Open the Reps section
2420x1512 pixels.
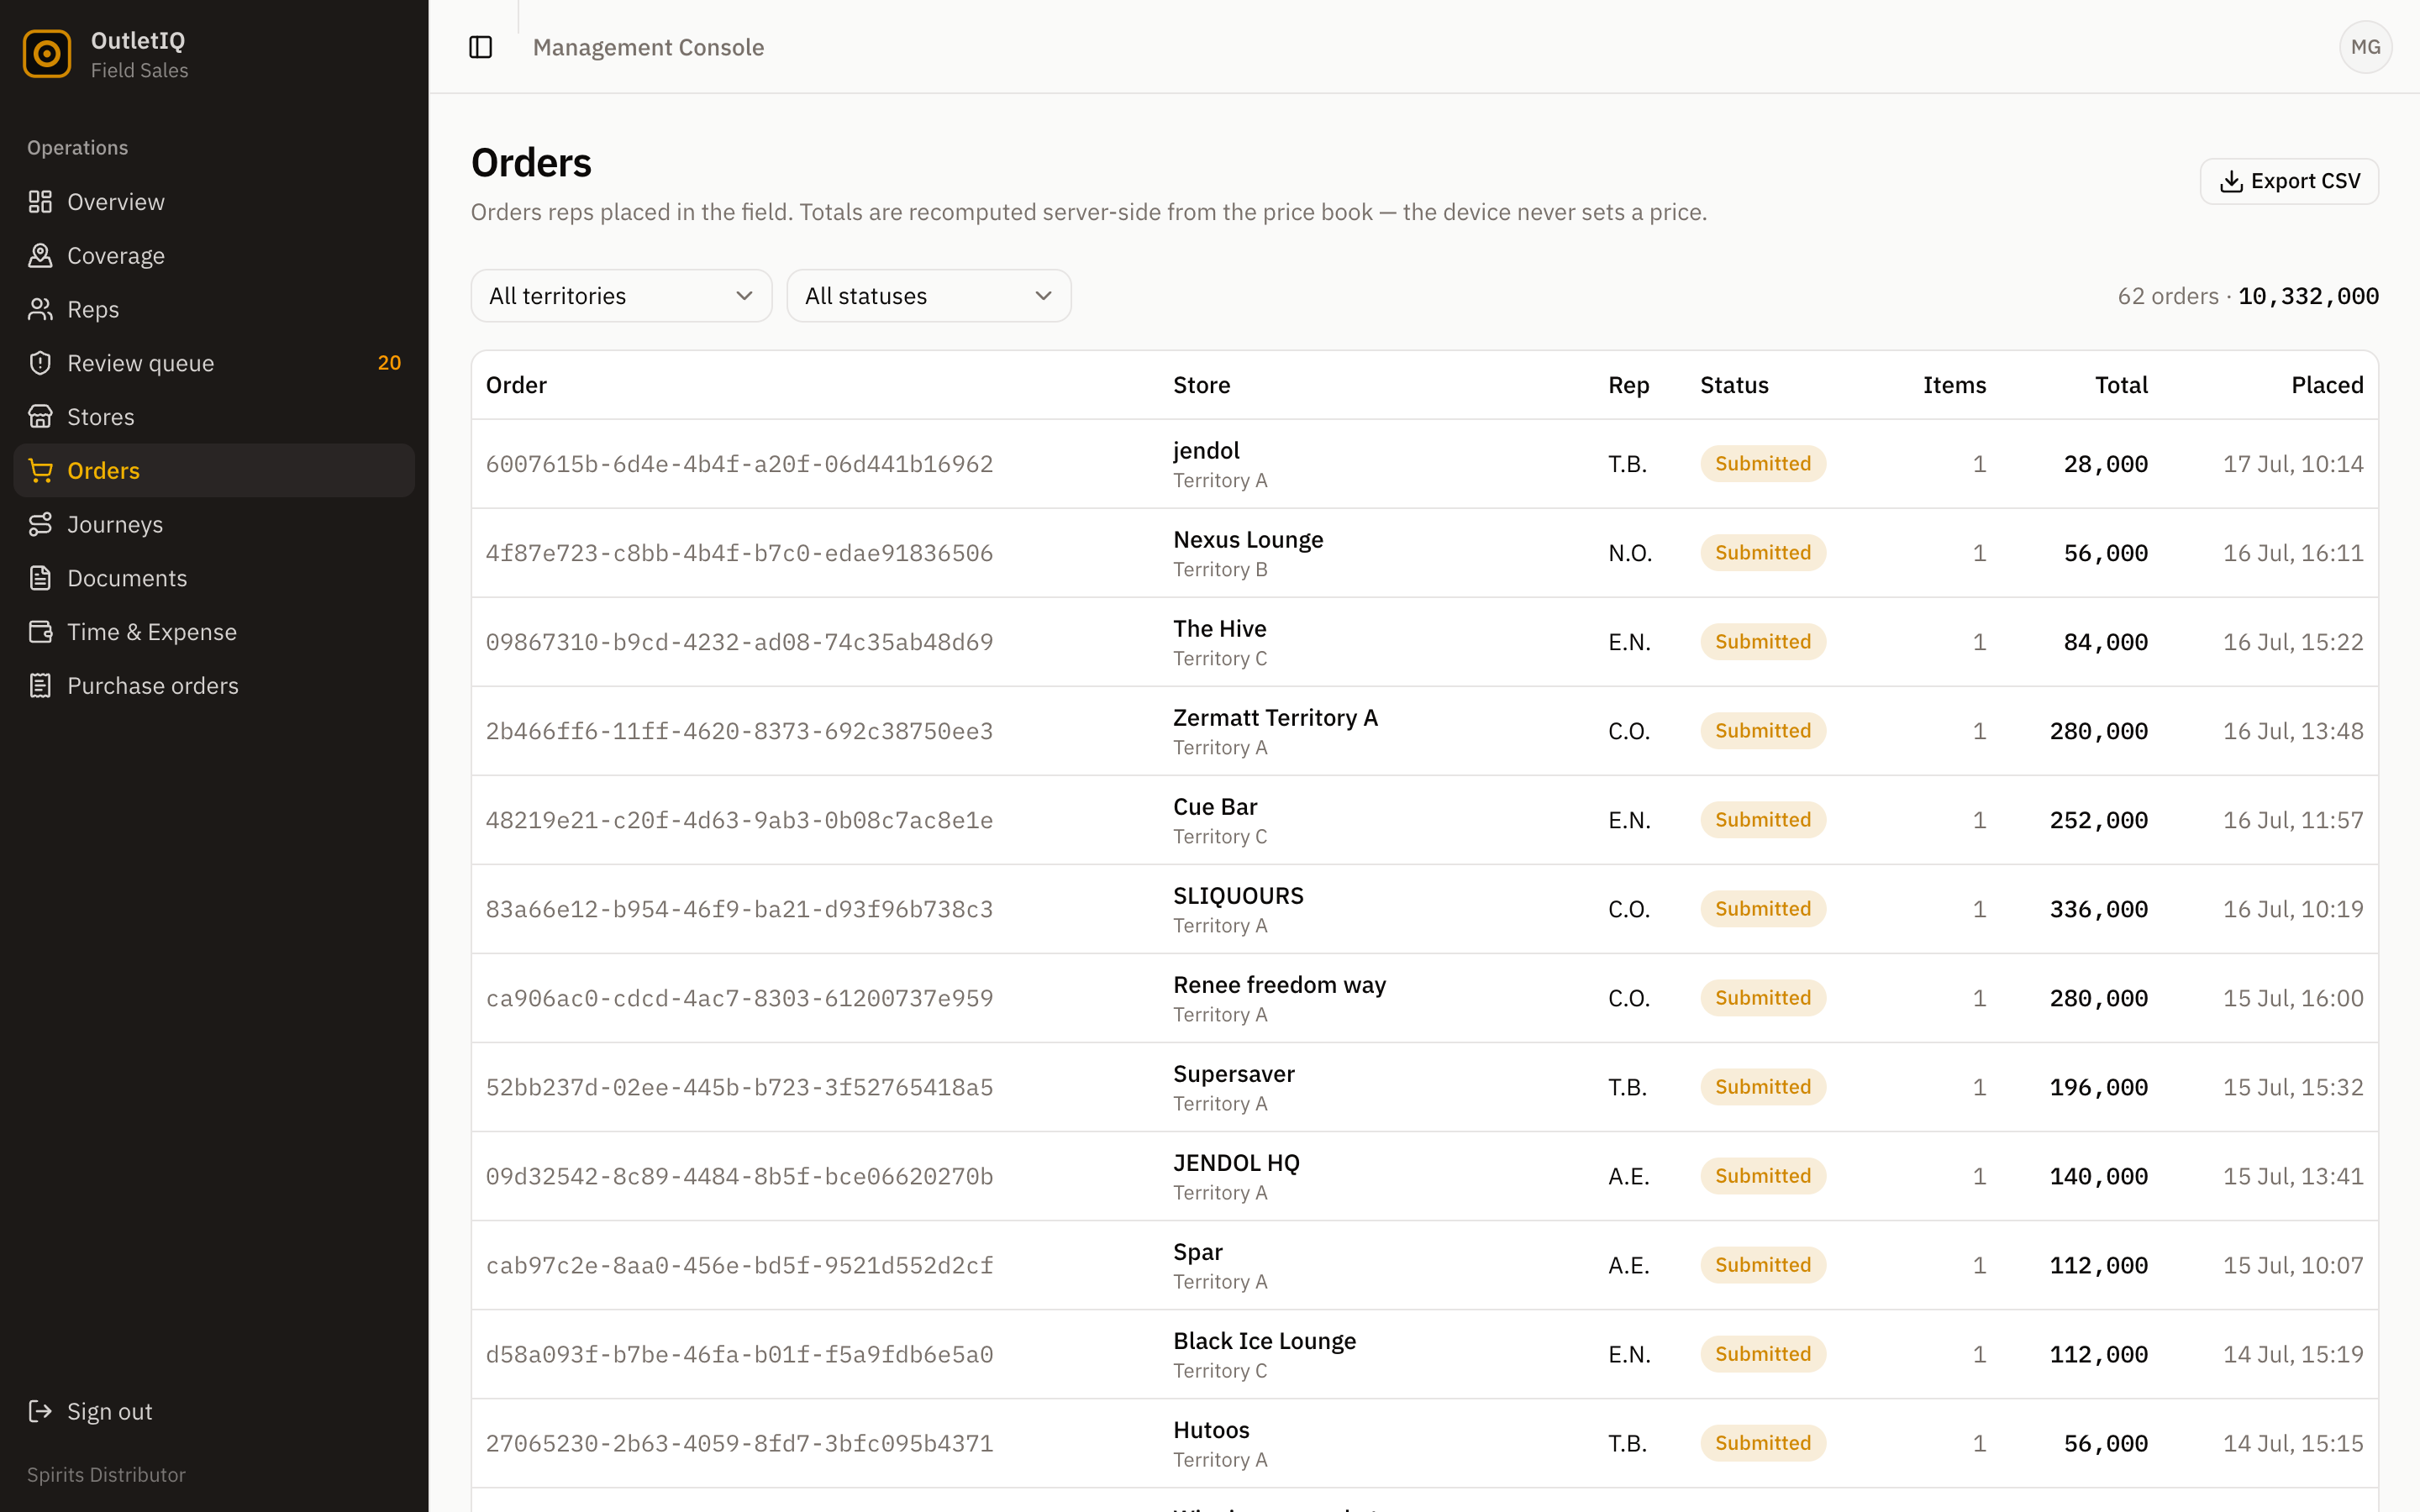point(214,310)
